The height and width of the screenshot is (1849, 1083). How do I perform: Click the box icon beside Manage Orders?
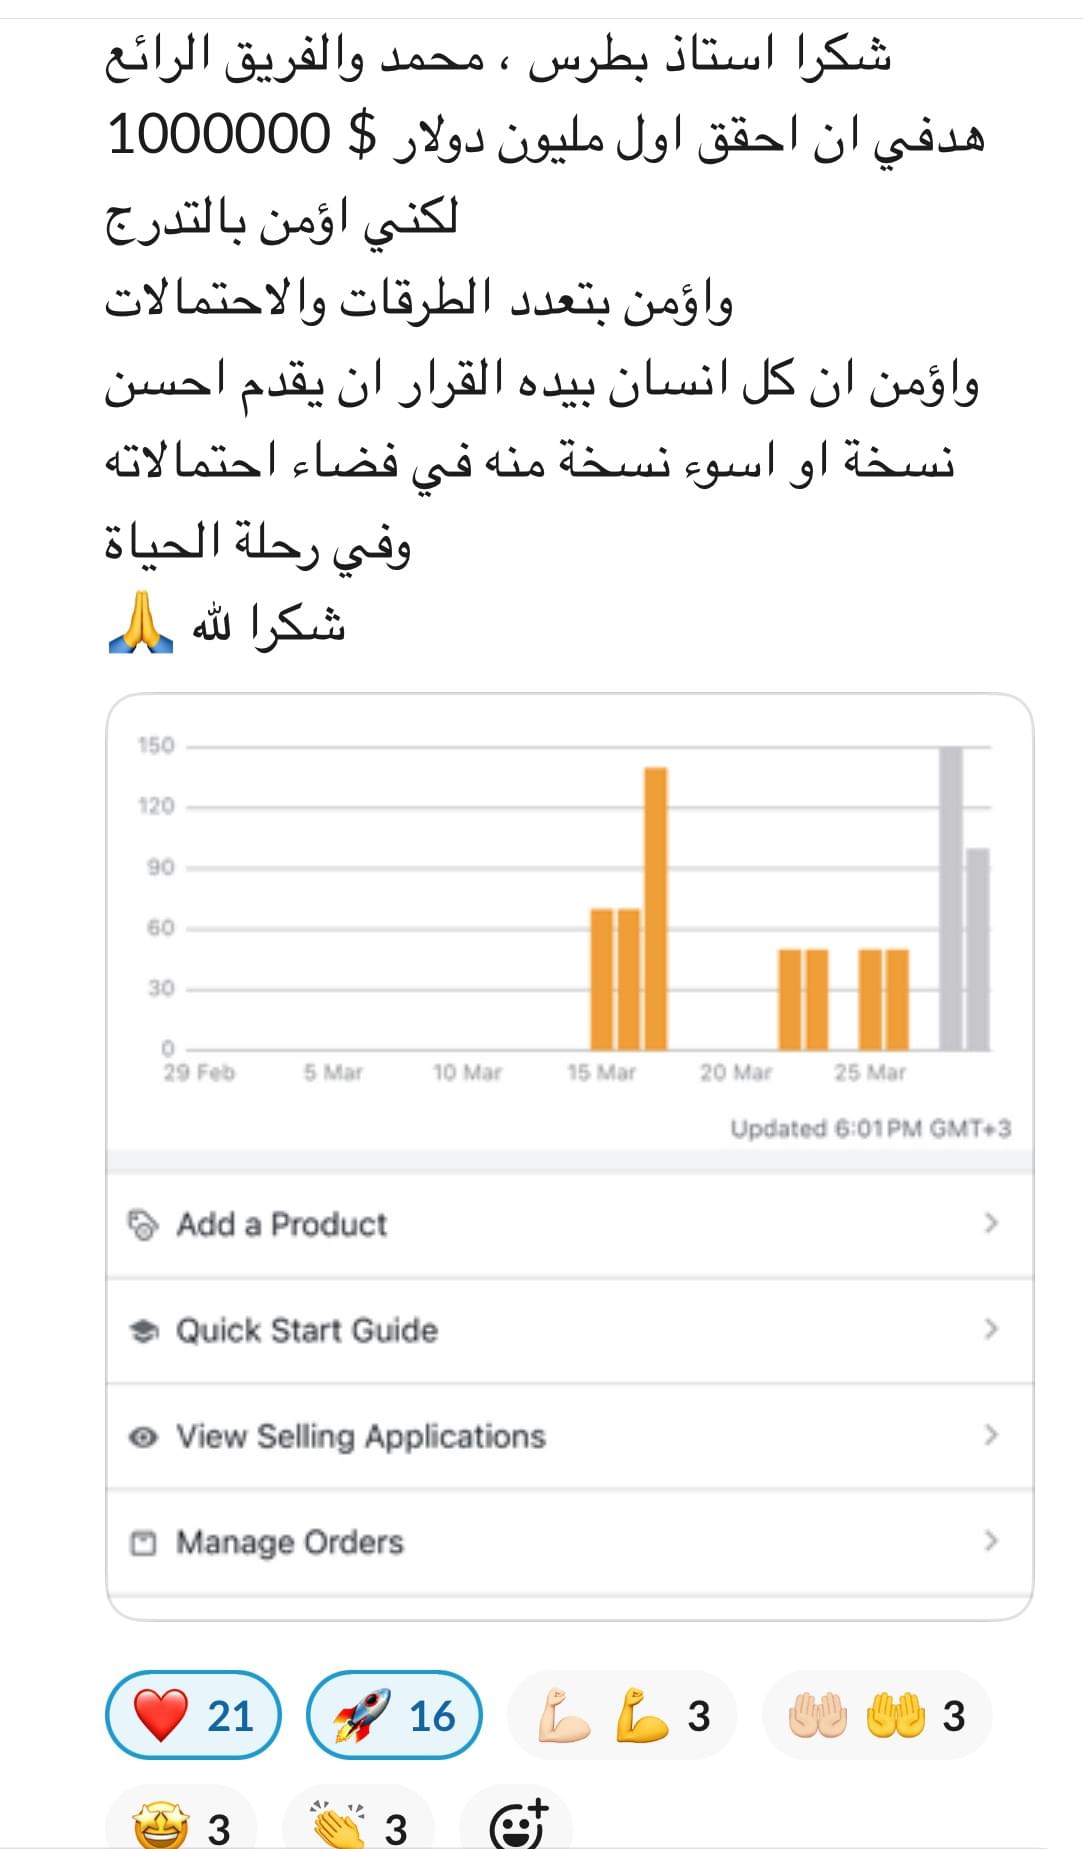[x=143, y=1543]
